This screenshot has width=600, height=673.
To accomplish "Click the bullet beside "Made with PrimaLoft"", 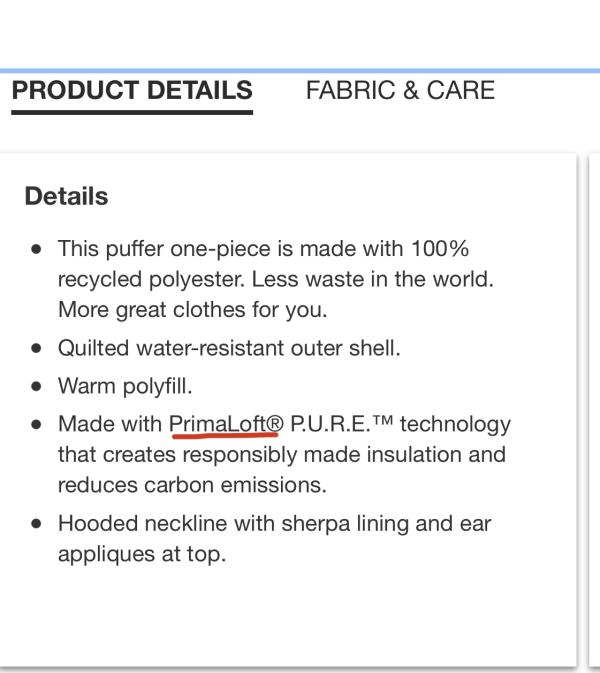I will coord(37,425).
